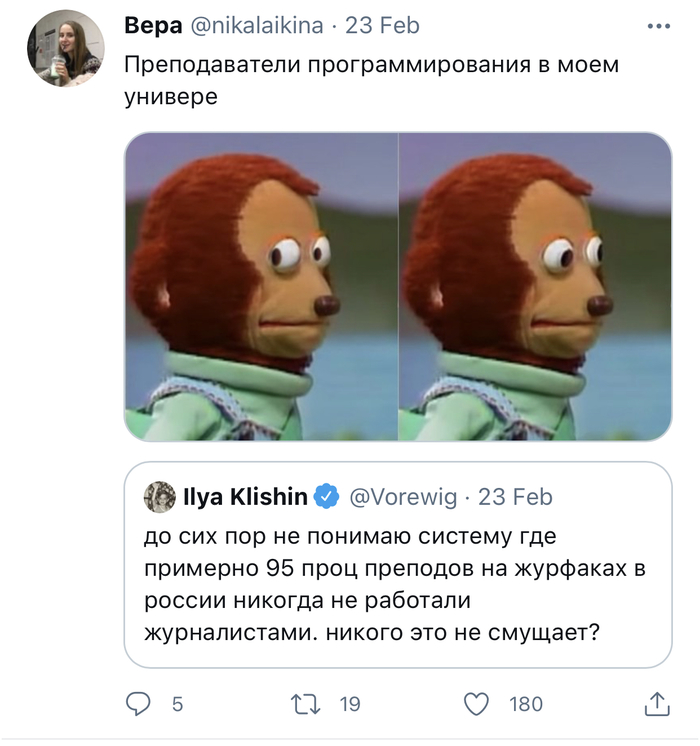Viewport: 700px width, 746px height.
Task: Open the @Vorewig handle
Action: [404, 496]
